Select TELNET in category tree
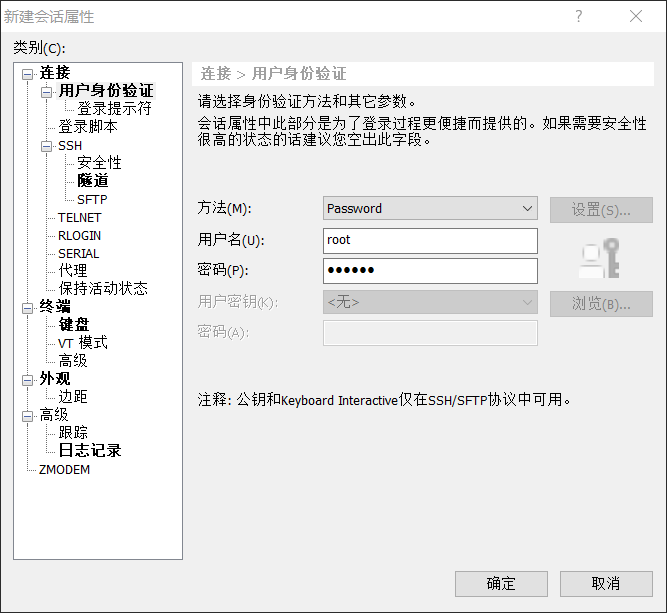 (x=80, y=218)
